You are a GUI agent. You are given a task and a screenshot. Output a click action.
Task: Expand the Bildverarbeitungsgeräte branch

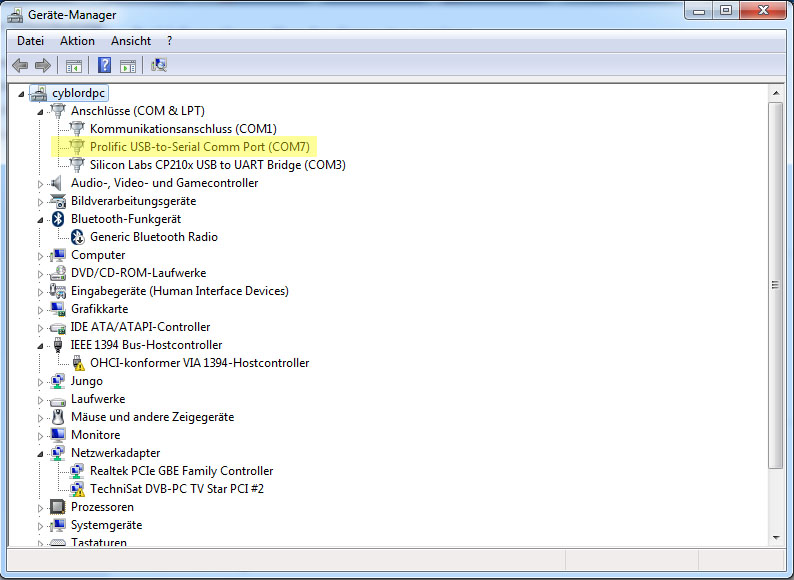tap(41, 202)
